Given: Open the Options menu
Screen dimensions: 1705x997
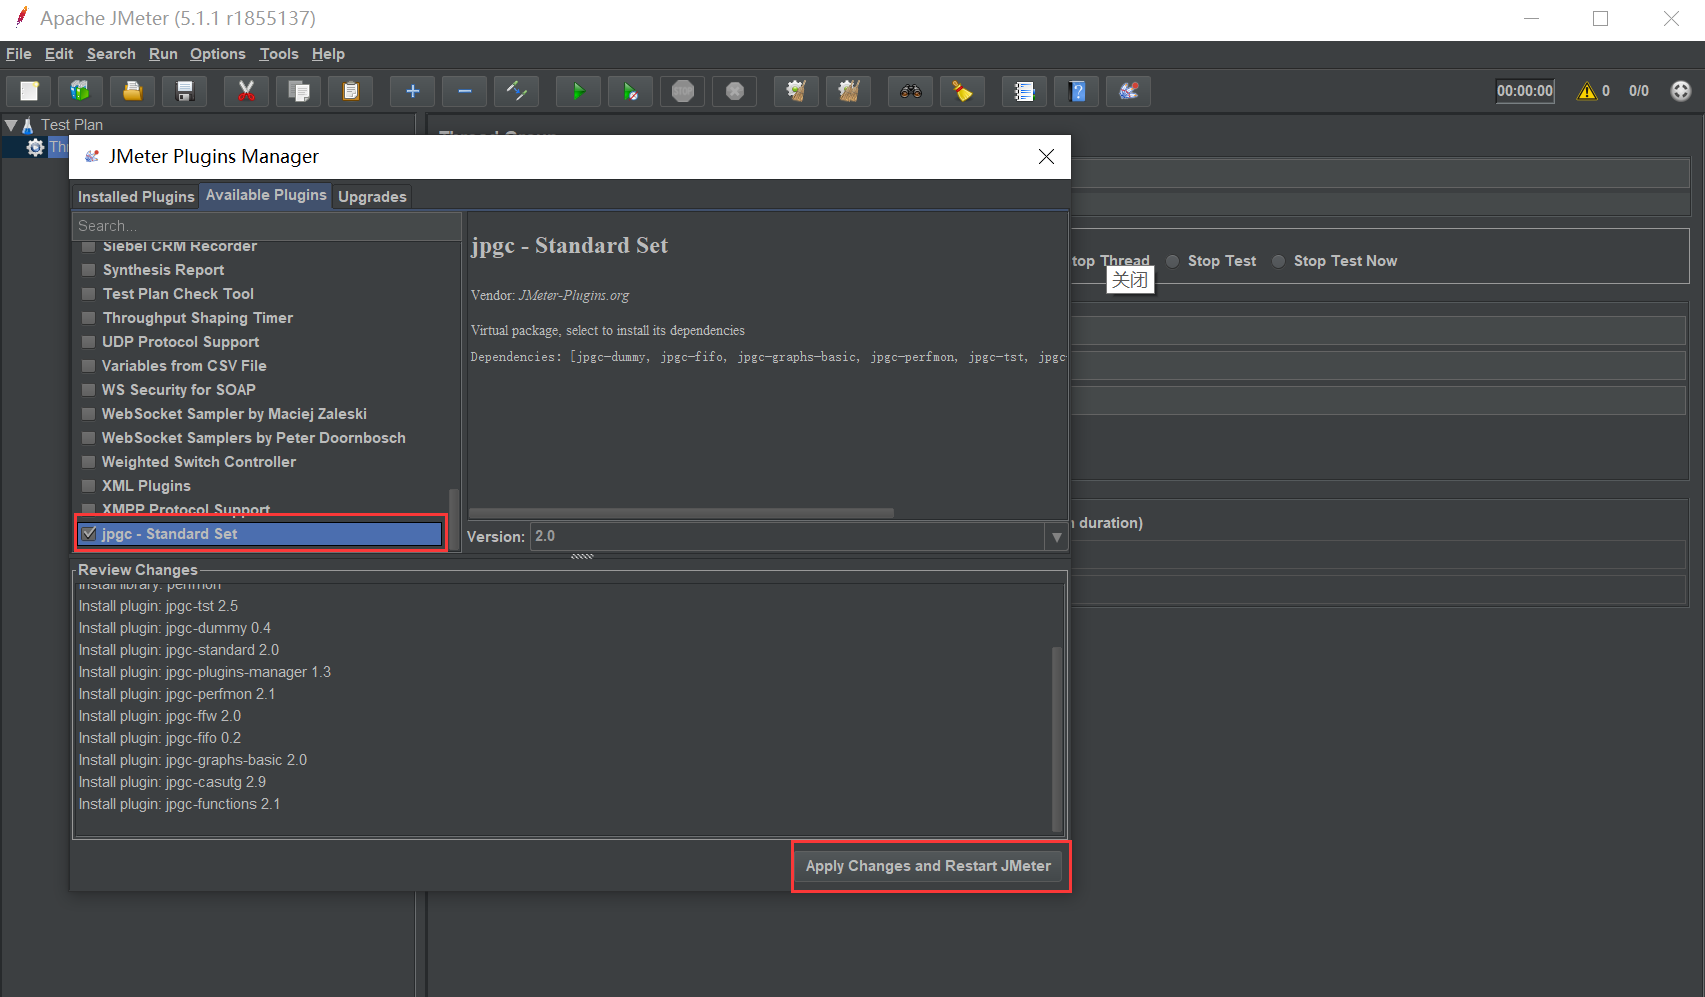Looking at the screenshot, I should point(218,54).
